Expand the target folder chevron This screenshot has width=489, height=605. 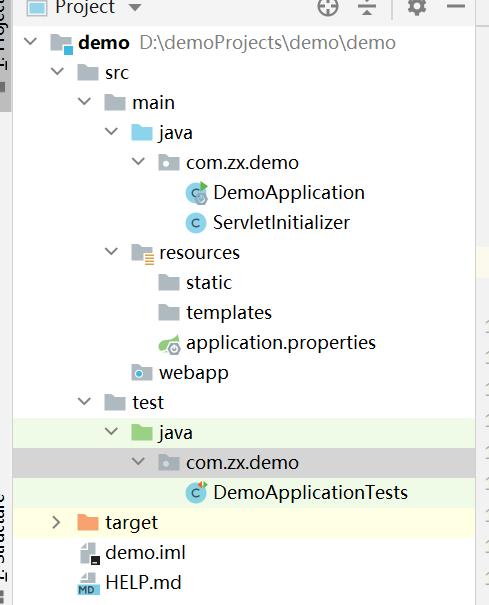pos(56,522)
